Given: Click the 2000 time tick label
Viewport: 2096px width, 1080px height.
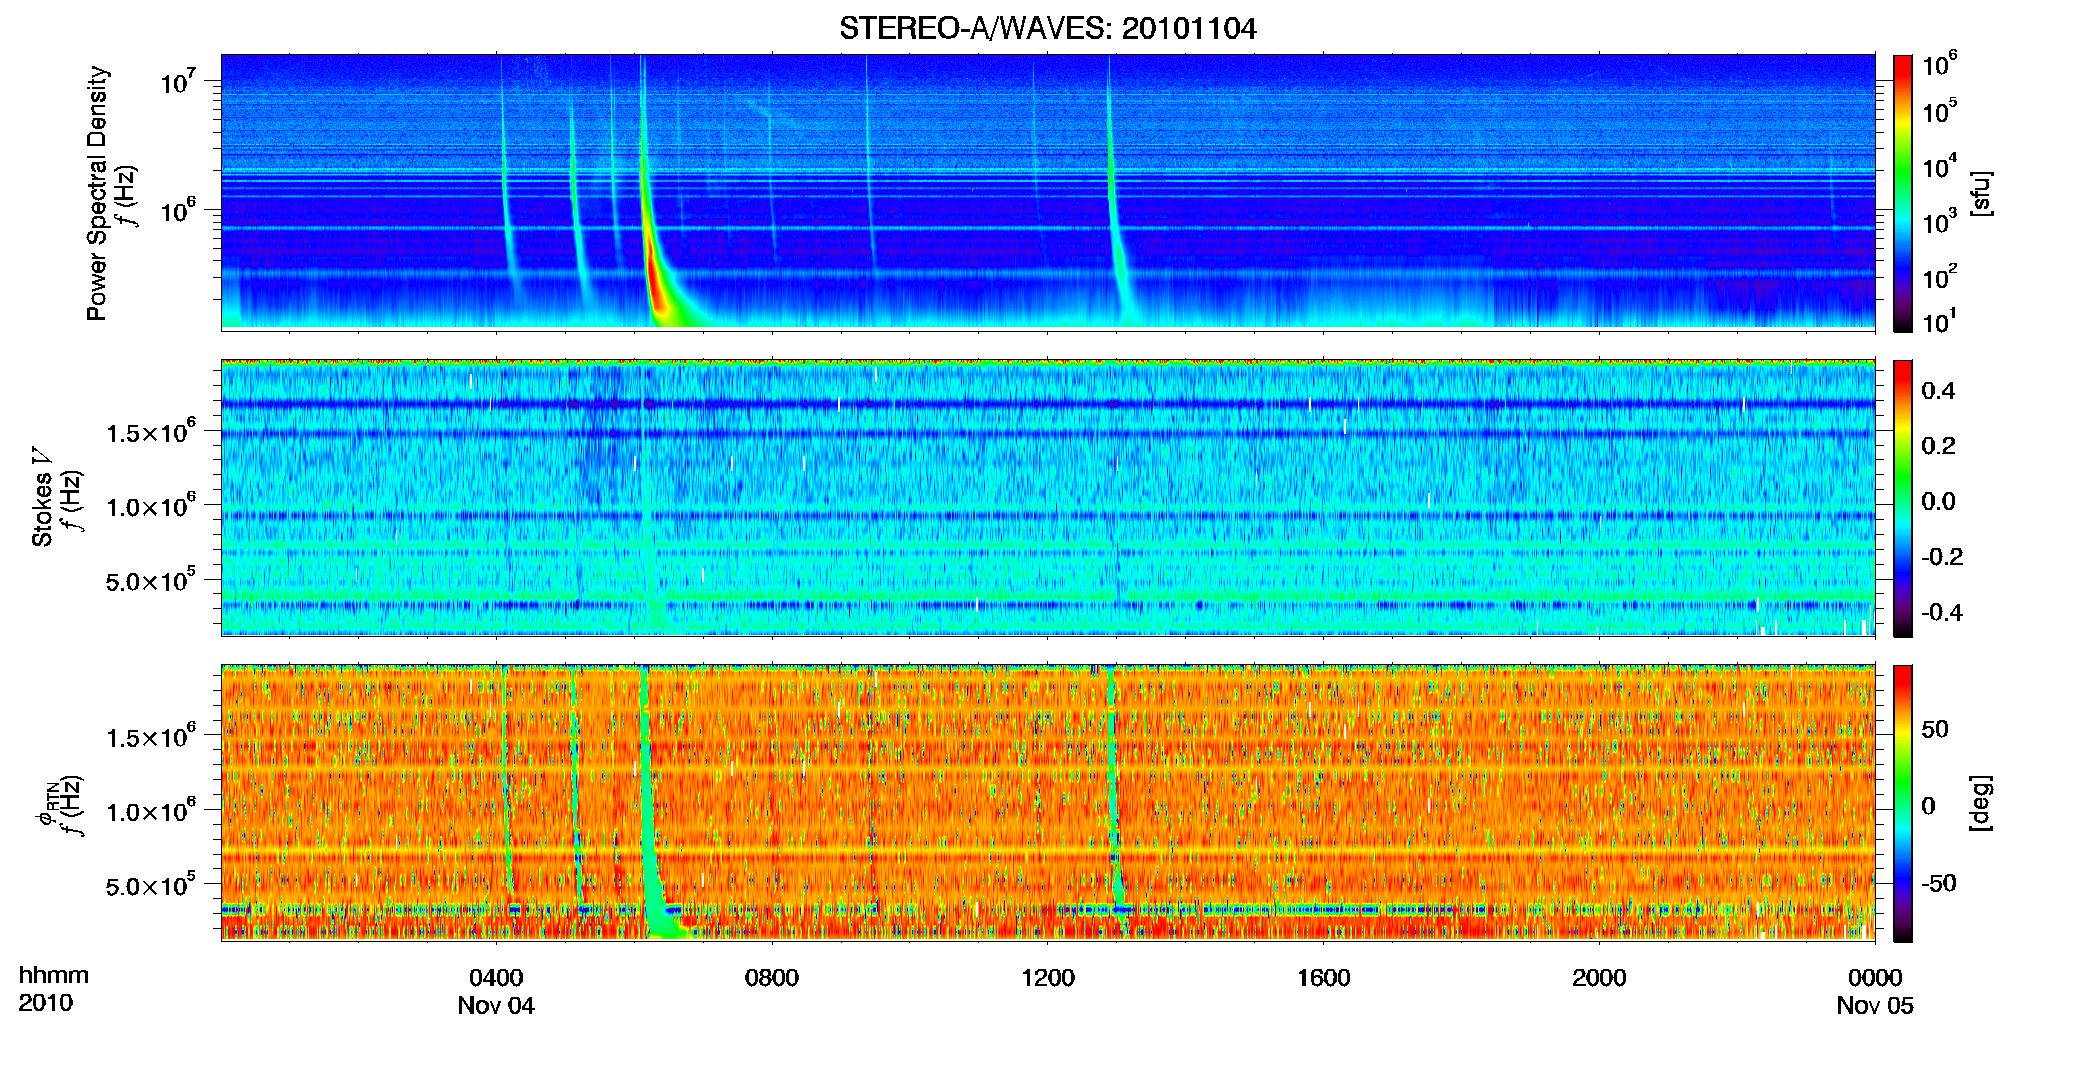Looking at the screenshot, I should pos(1599,978).
